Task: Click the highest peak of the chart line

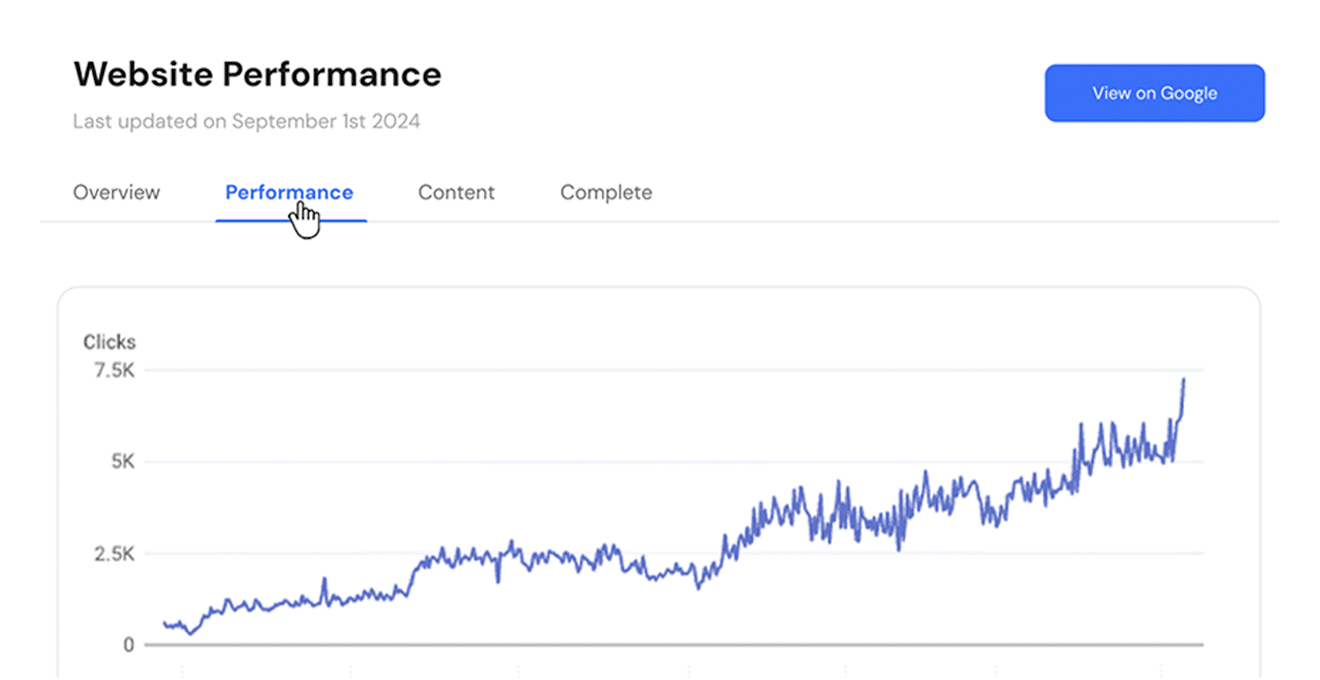Action: tap(1184, 380)
